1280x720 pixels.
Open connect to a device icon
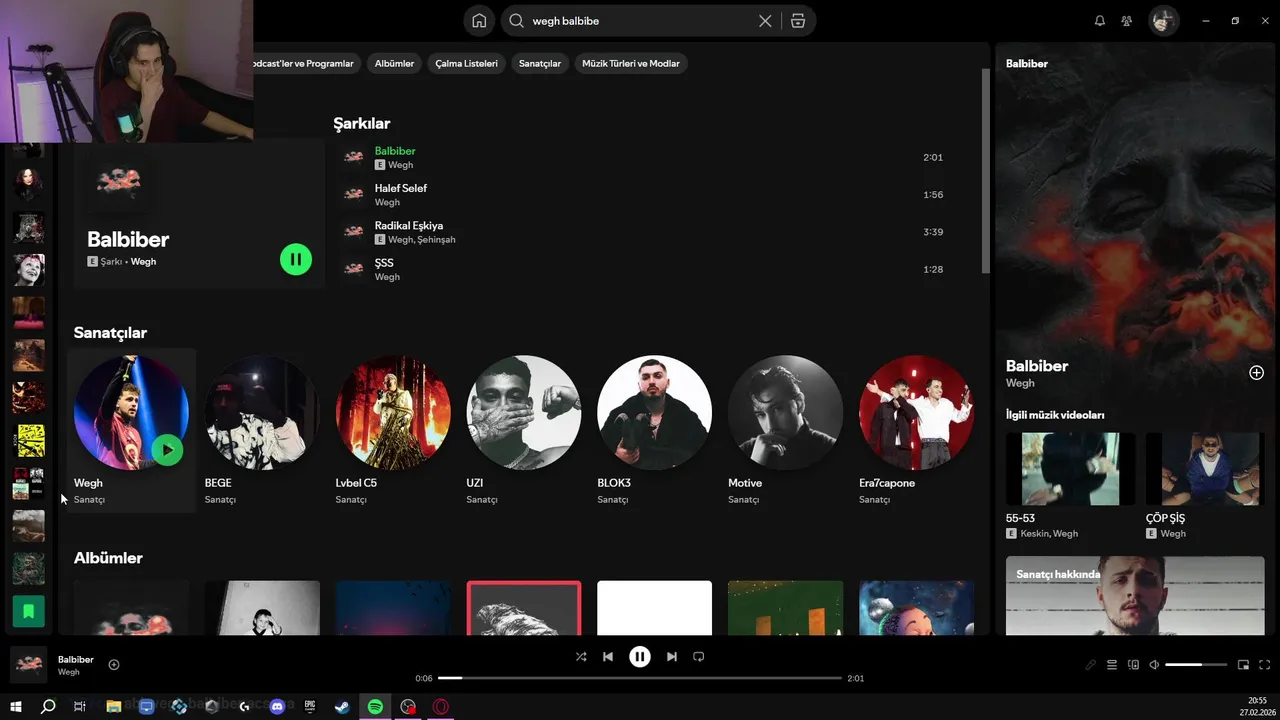tap(1133, 665)
